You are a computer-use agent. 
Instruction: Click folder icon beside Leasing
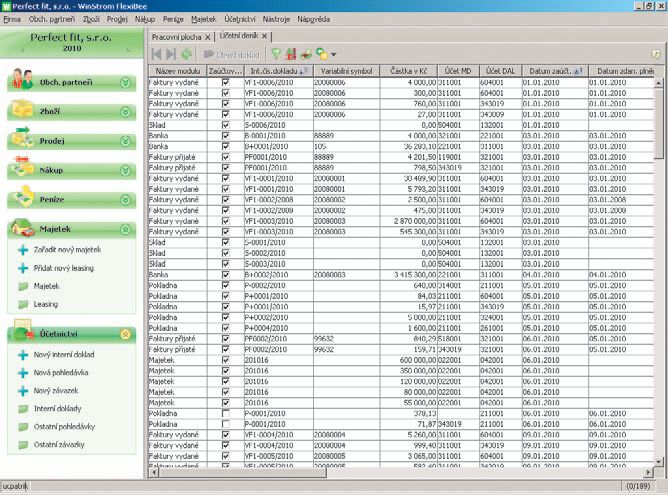click(23, 305)
